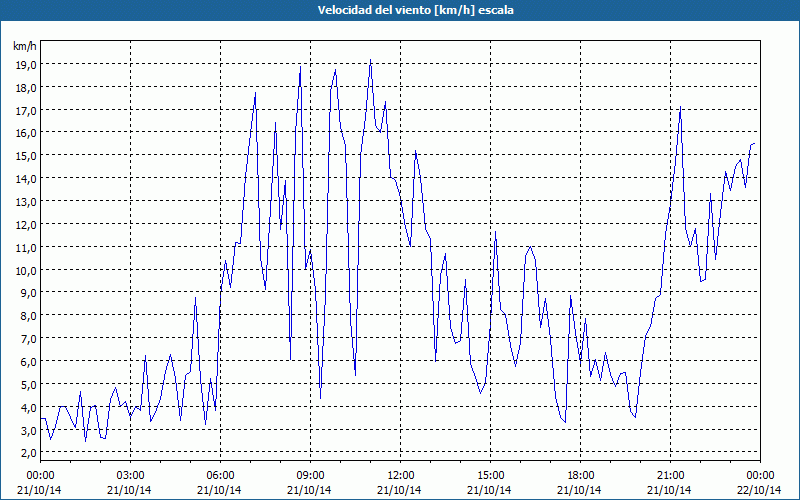Select the 6,0 y-axis value

(x=30, y=362)
